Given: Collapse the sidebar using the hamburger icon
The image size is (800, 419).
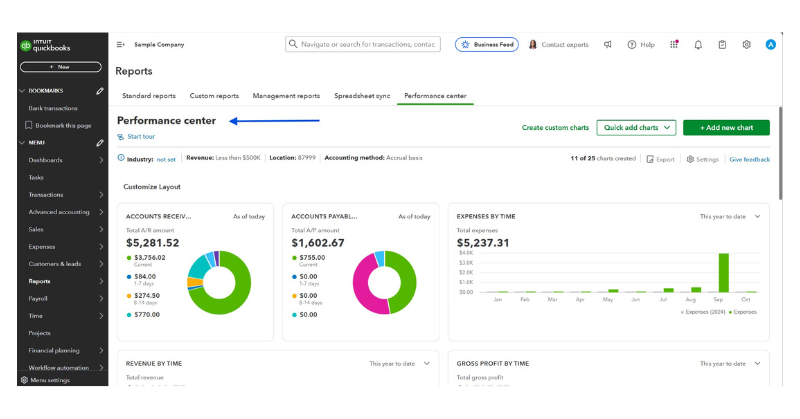Looking at the screenshot, I should [x=121, y=45].
